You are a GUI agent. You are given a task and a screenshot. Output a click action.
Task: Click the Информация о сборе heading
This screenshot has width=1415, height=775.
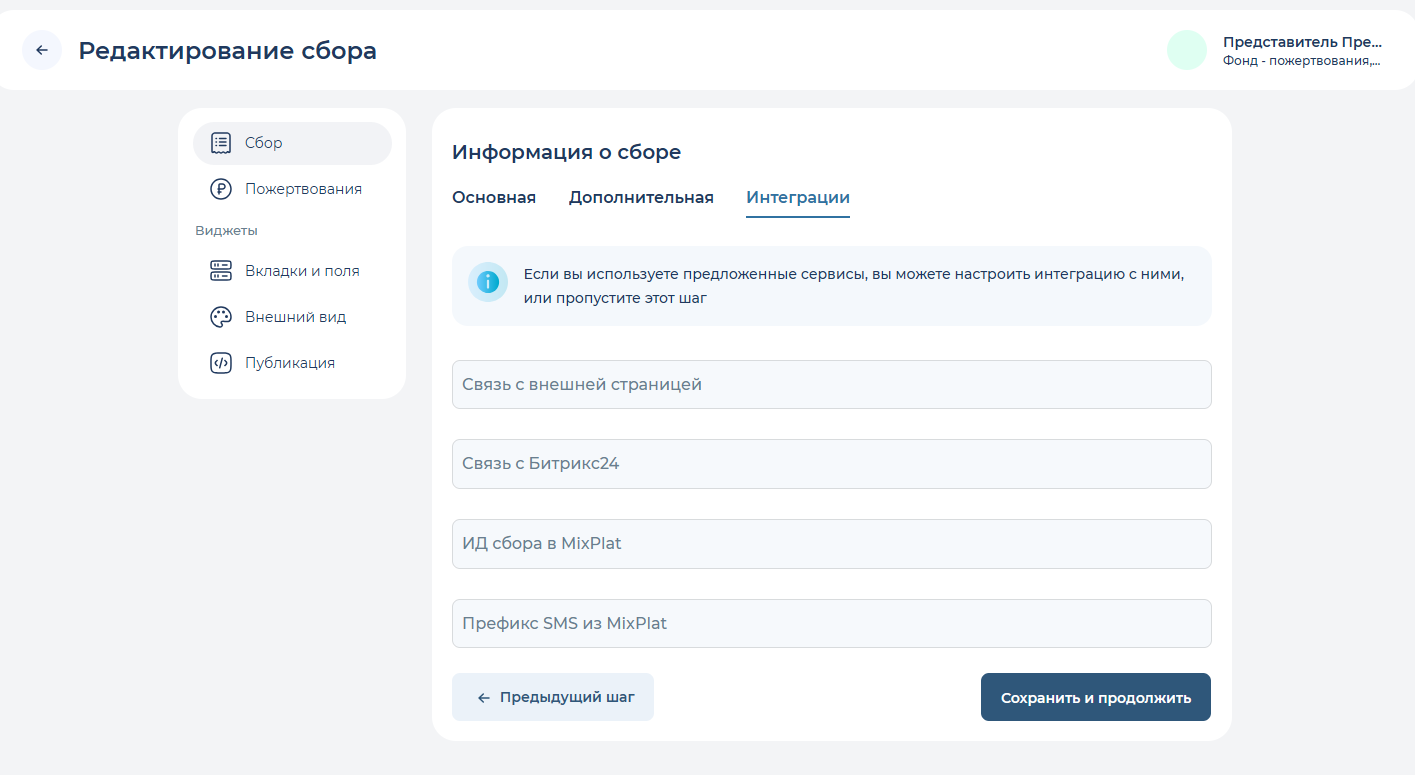pos(566,152)
